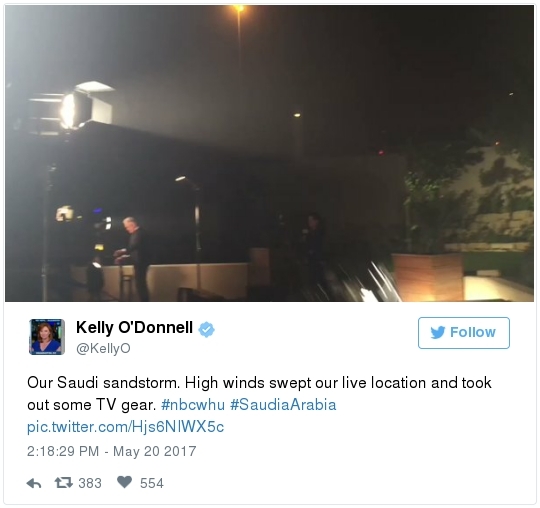The height and width of the screenshot is (508, 540).
Task: View the 383 retweets count
Action: coord(90,483)
